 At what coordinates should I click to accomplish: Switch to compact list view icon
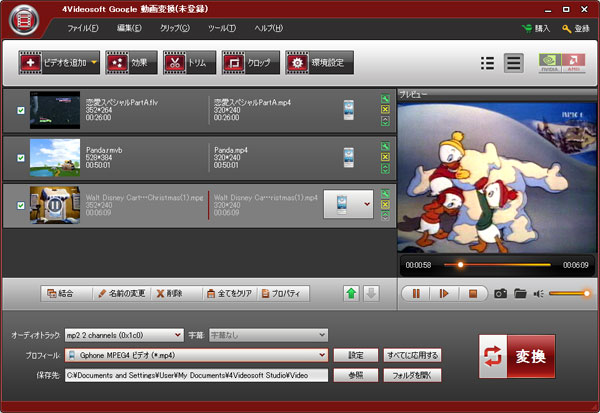point(514,63)
